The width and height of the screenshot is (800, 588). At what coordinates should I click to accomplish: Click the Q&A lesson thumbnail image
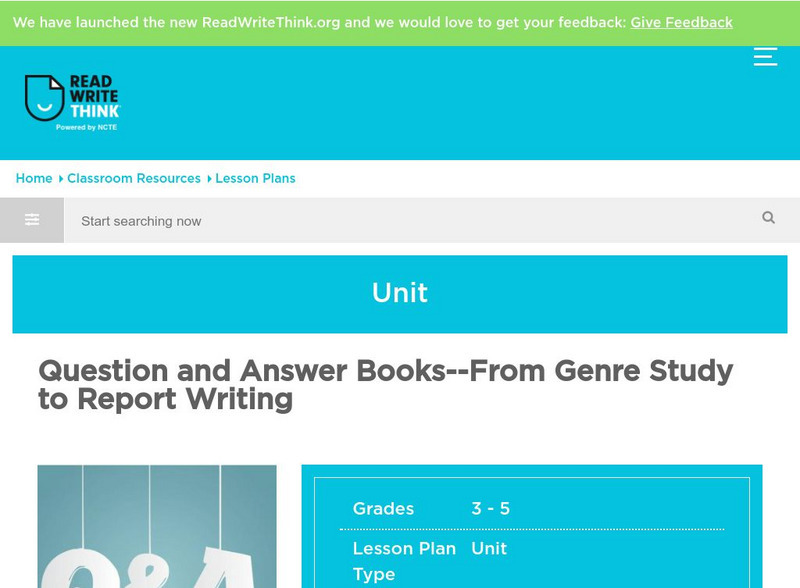point(157,526)
